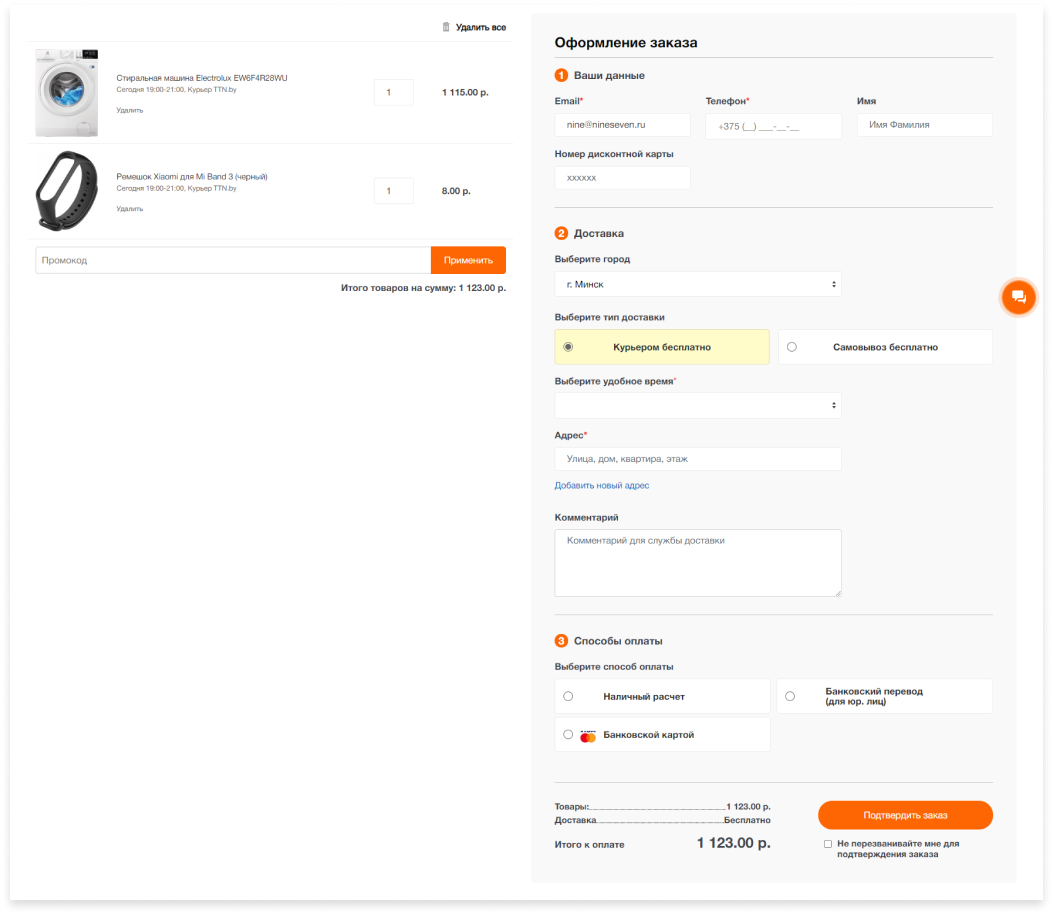Focus the 'Промокод' input field
Screen dimensions: 1053x915
(233, 260)
